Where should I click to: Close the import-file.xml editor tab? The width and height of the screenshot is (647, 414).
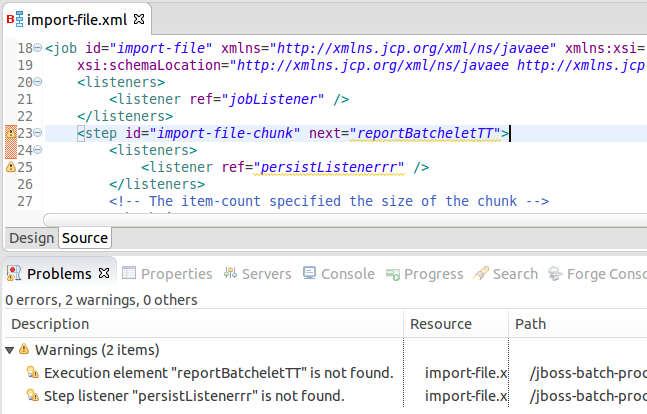(139, 19)
